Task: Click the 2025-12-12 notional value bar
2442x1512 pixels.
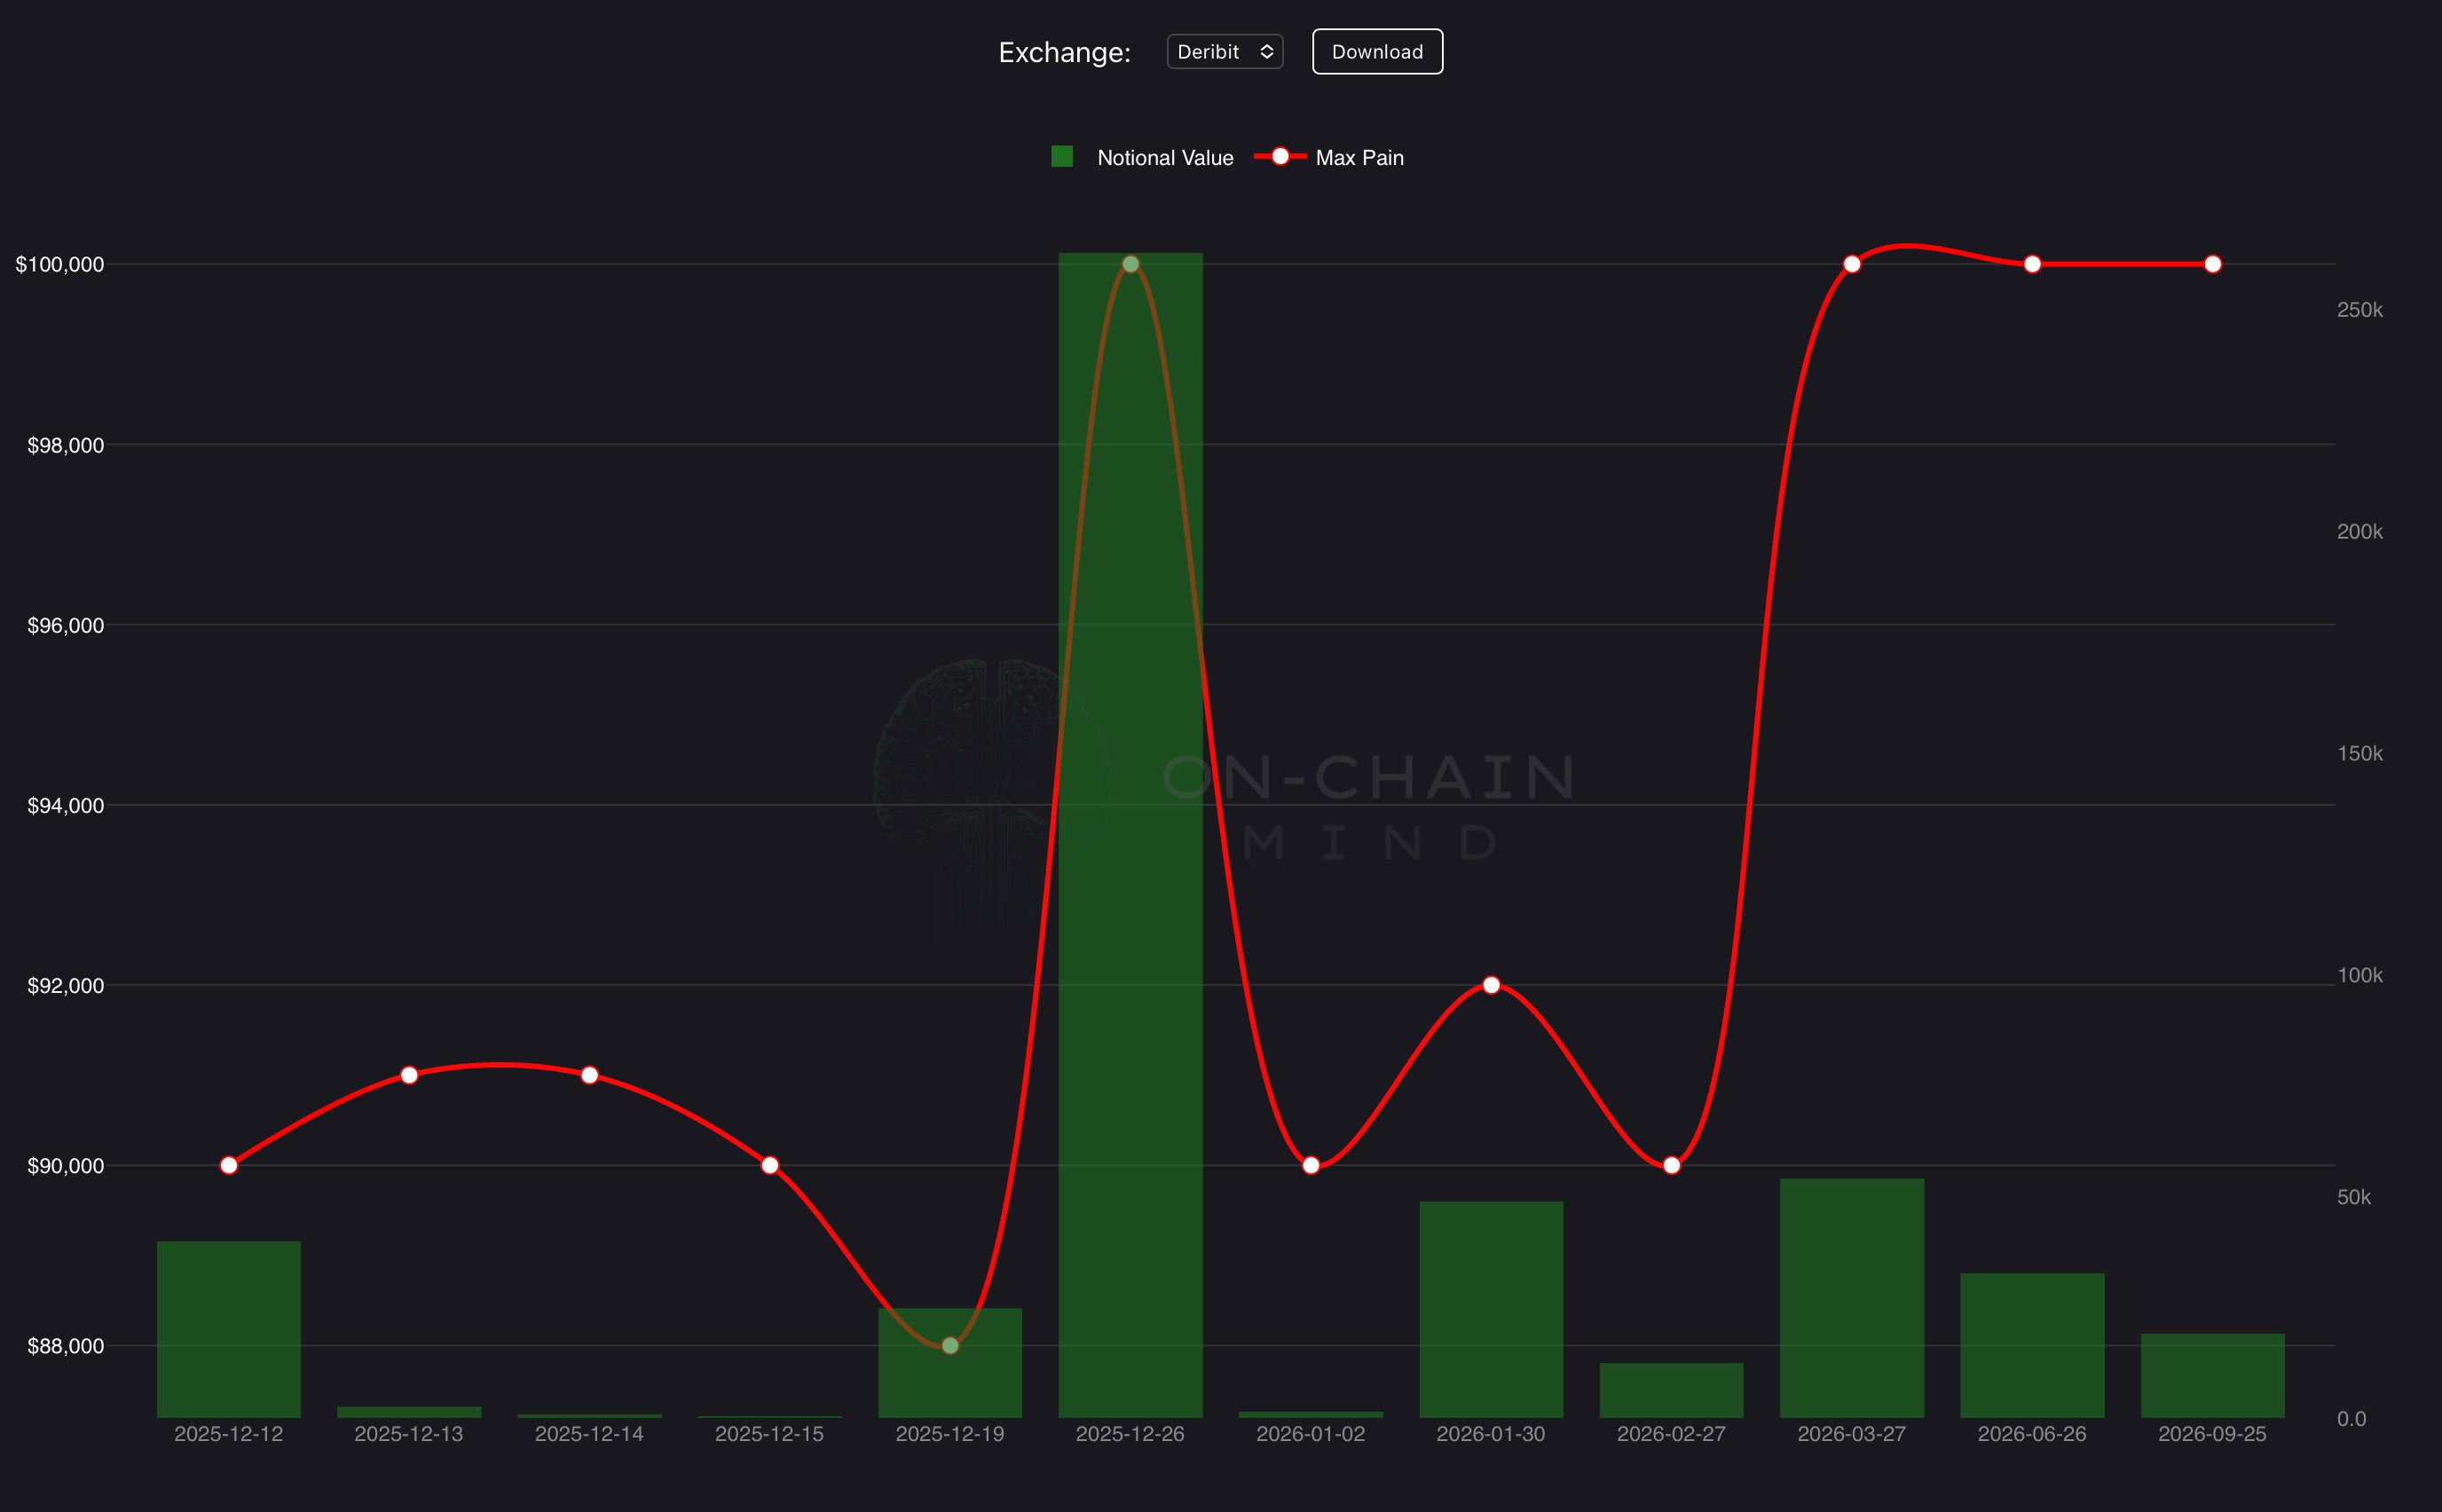Action: tap(229, 1330)
